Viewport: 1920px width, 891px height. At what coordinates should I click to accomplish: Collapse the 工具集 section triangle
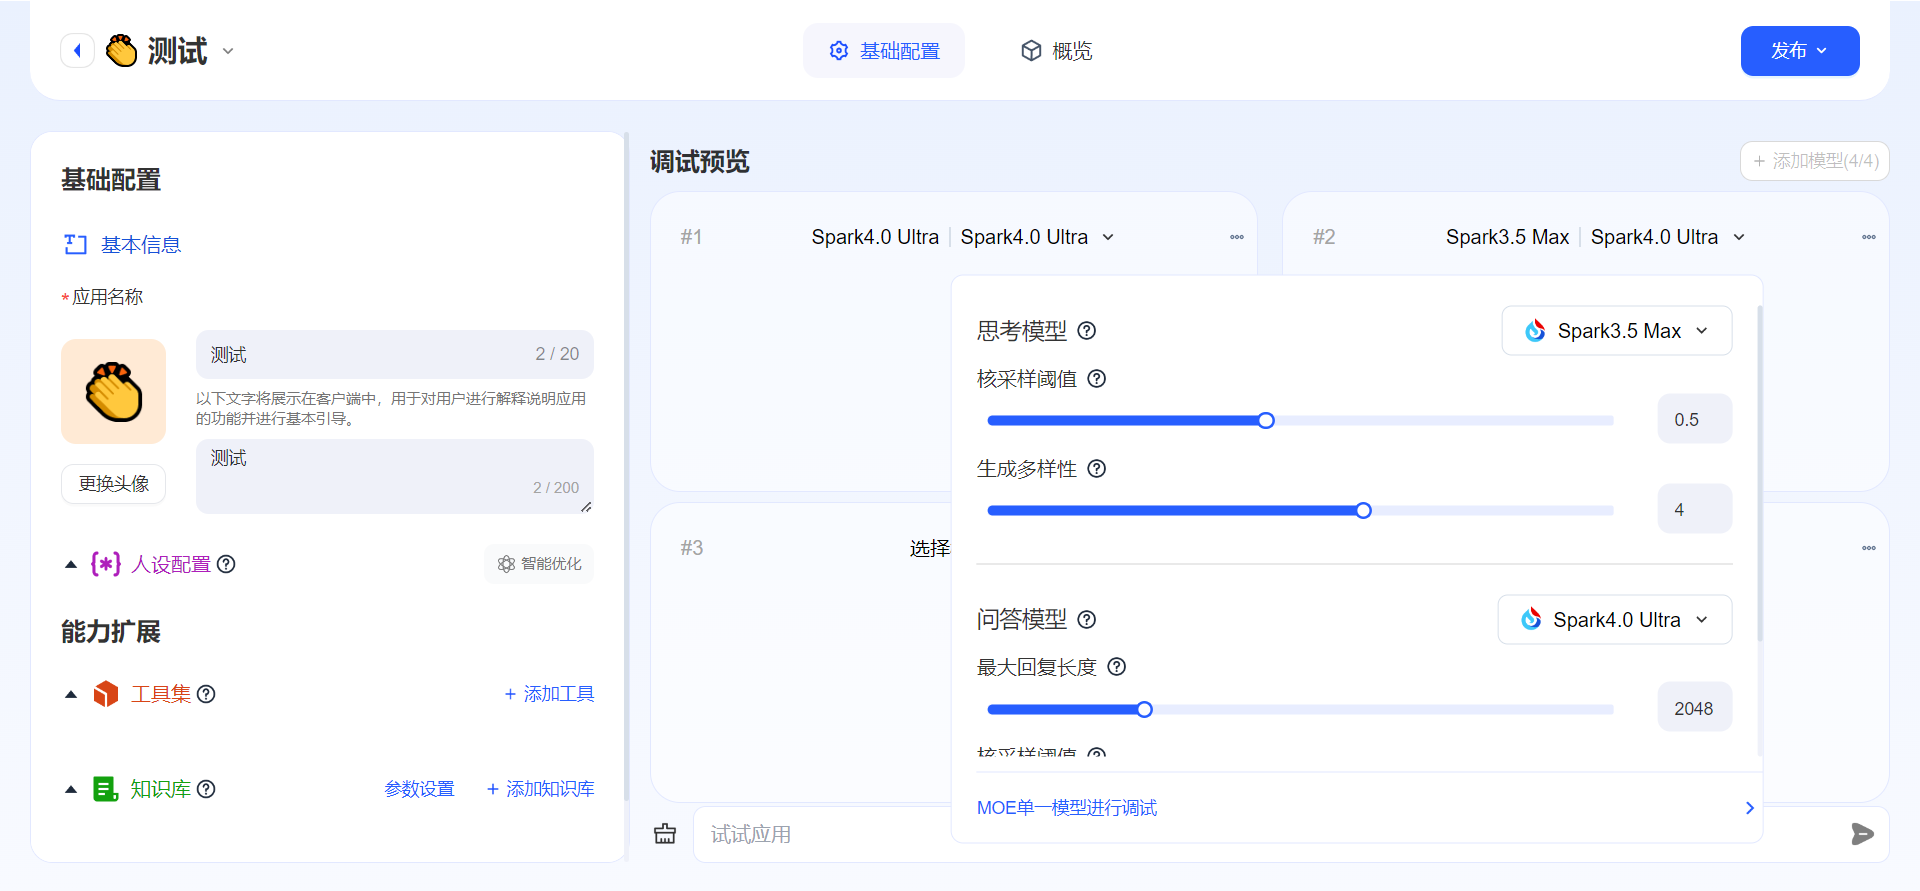71,694
